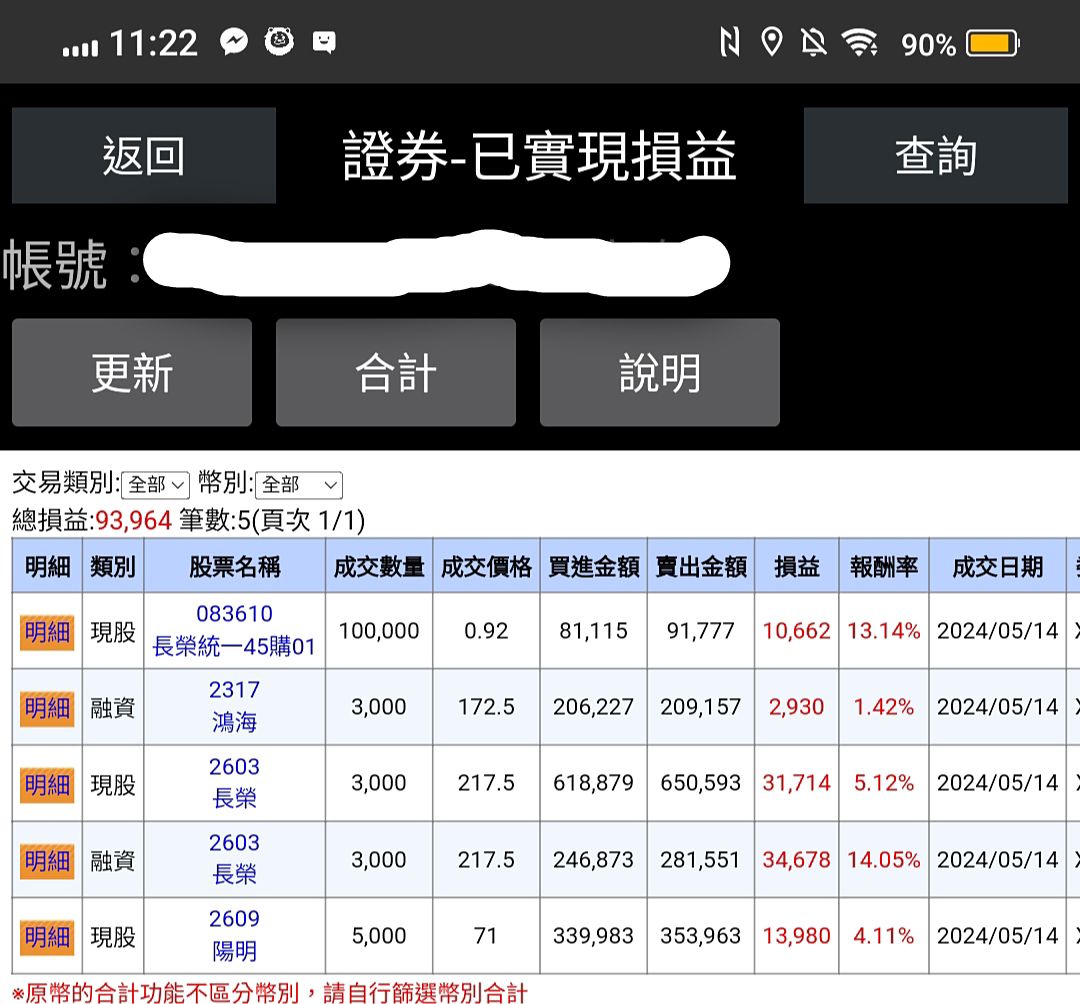Click price cell 172.5
1080x1004 pixels.
click(486, 707)
